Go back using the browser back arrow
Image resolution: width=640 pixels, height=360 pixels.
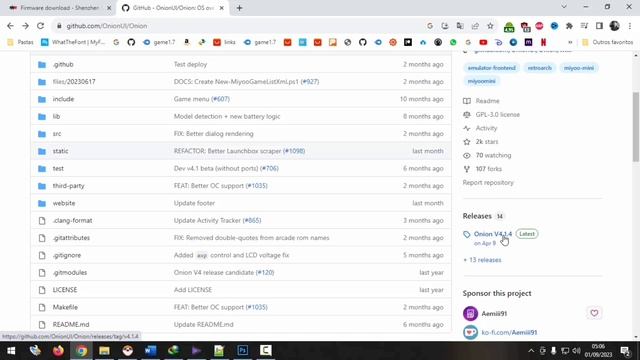[10, 26]
